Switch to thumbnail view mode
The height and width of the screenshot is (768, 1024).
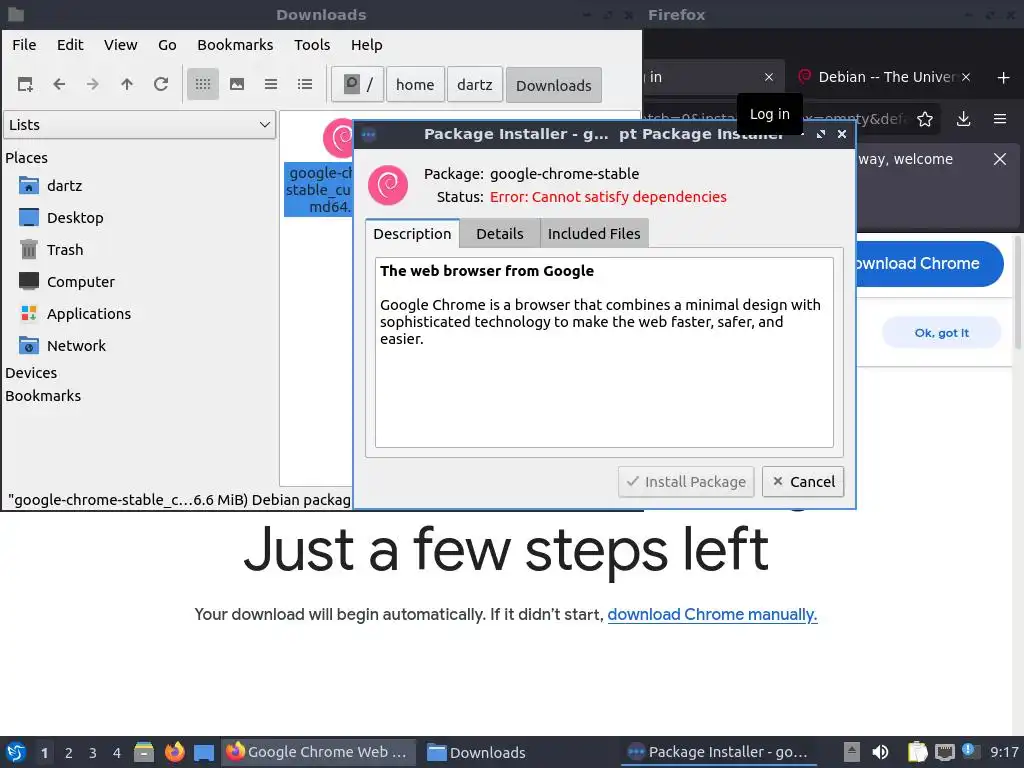point(237,84)
